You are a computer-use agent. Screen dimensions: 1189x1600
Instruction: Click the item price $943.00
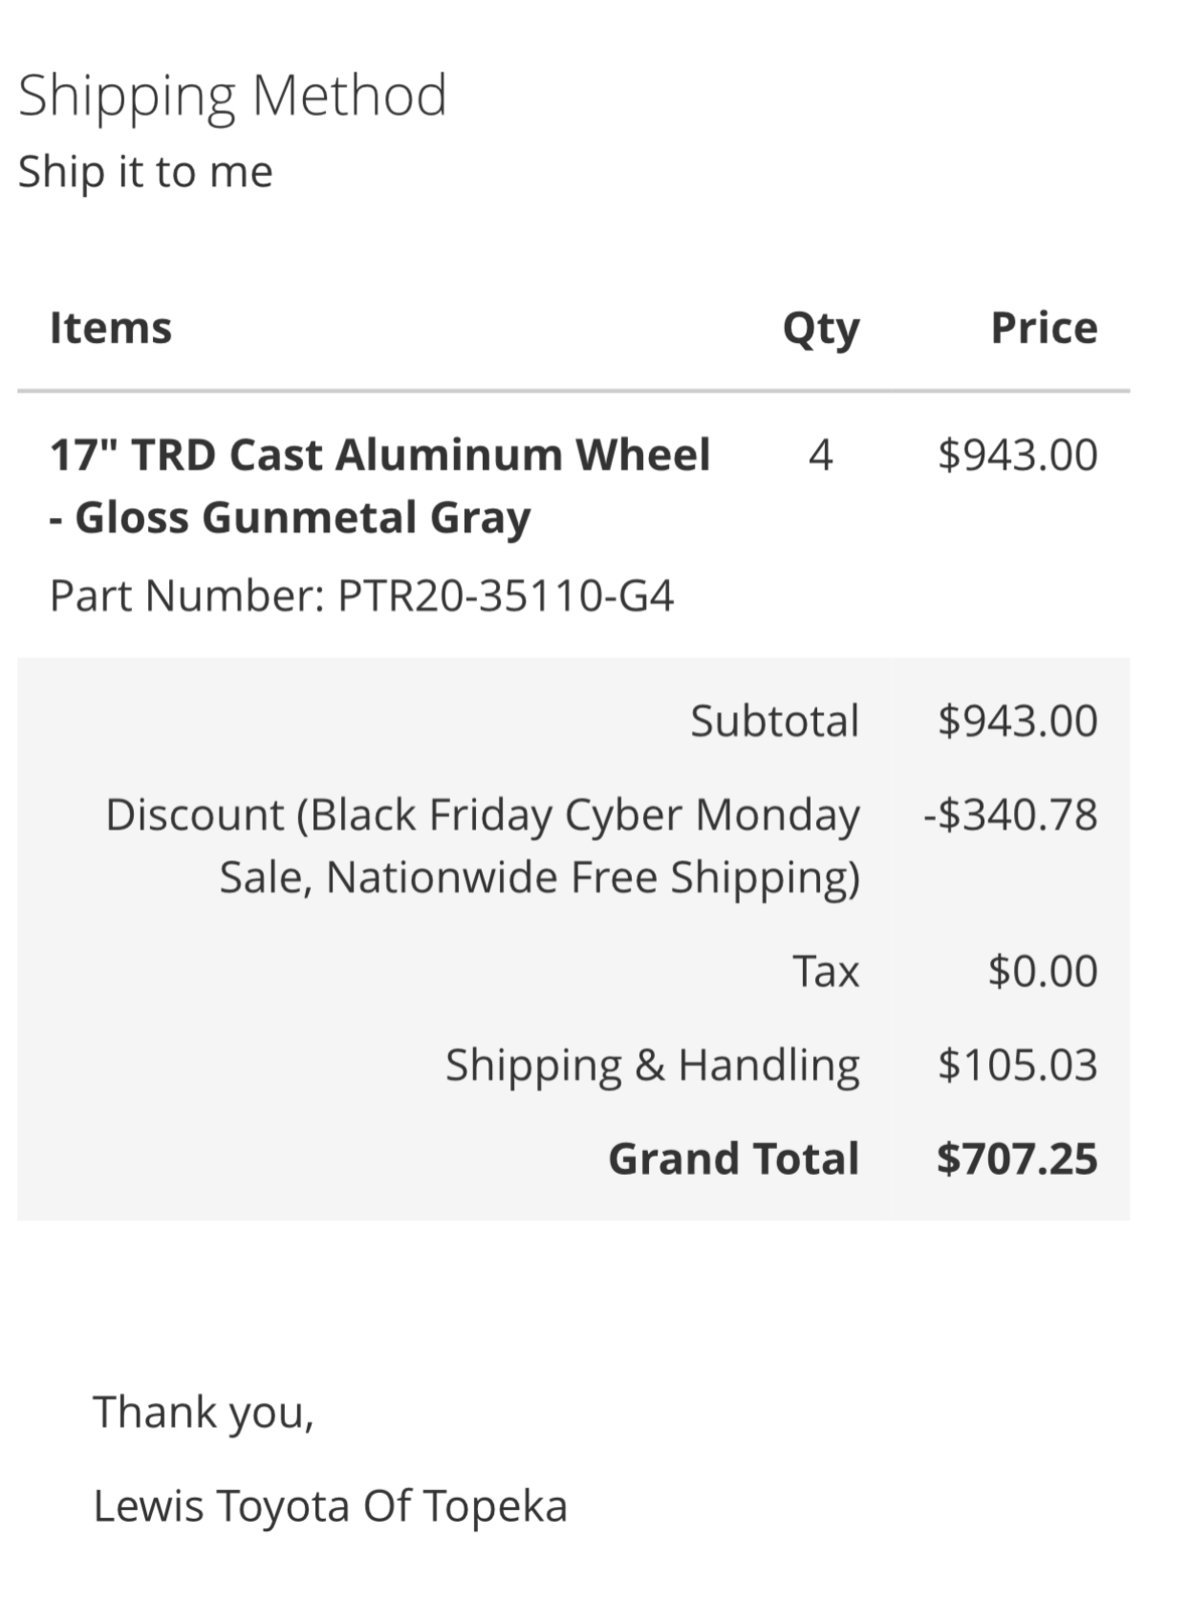(x=1018, y=455)
